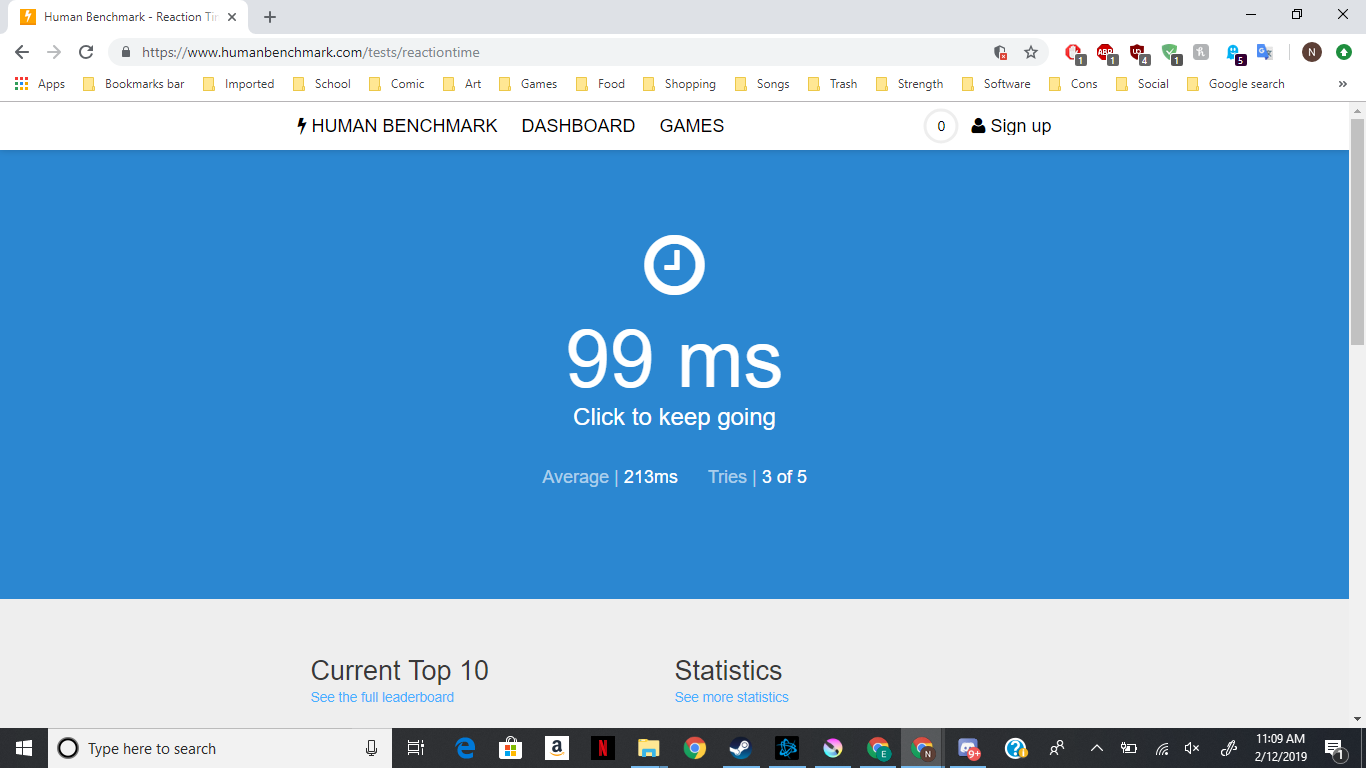
Task: Open the Software bookmarks folder
Action: pyautogui.click(x=996, y=84)
